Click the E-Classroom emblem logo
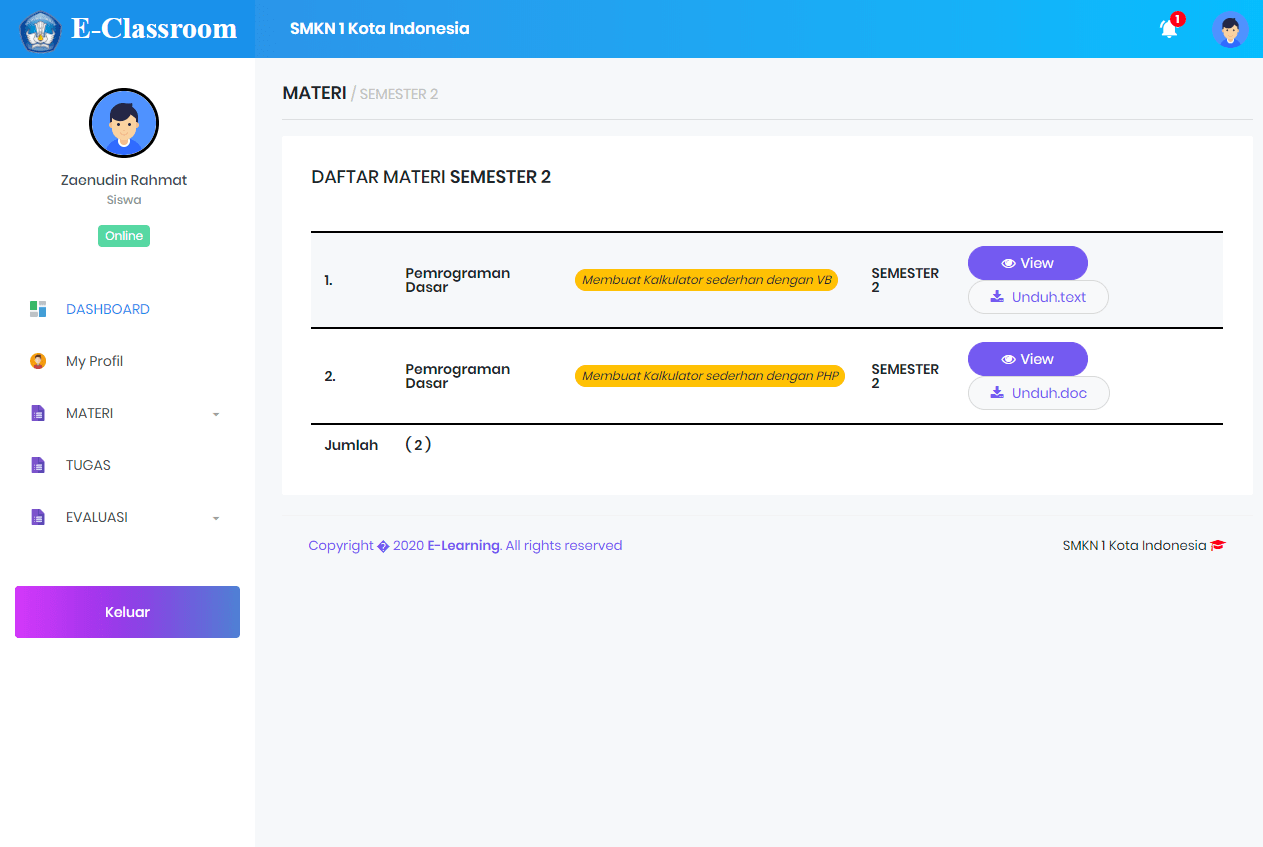Screen dimensions: 1263x847 [40, 29]
